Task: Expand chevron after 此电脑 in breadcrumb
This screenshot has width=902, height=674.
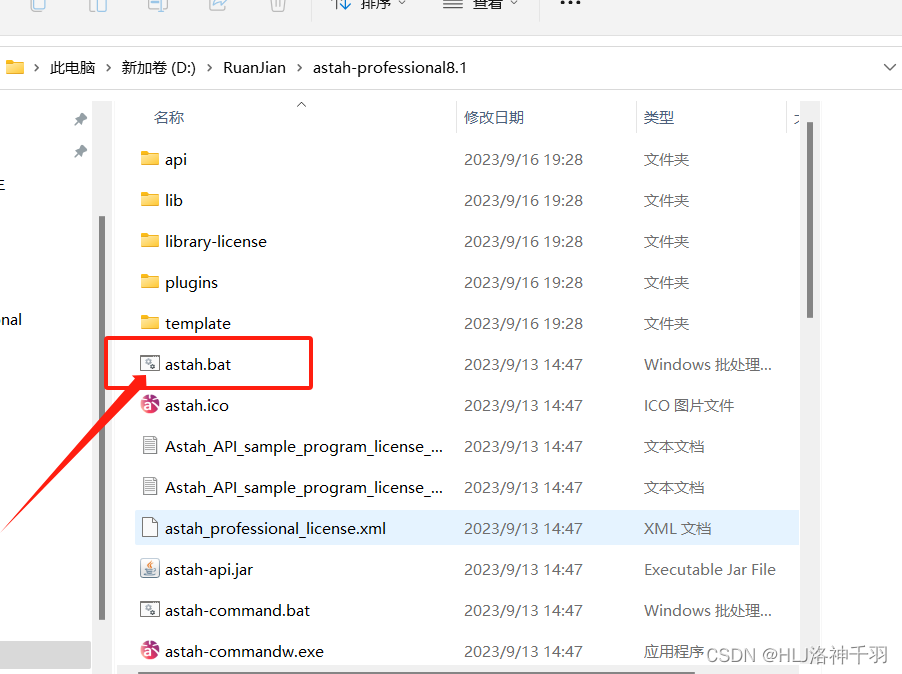Action: click(108, 68)
